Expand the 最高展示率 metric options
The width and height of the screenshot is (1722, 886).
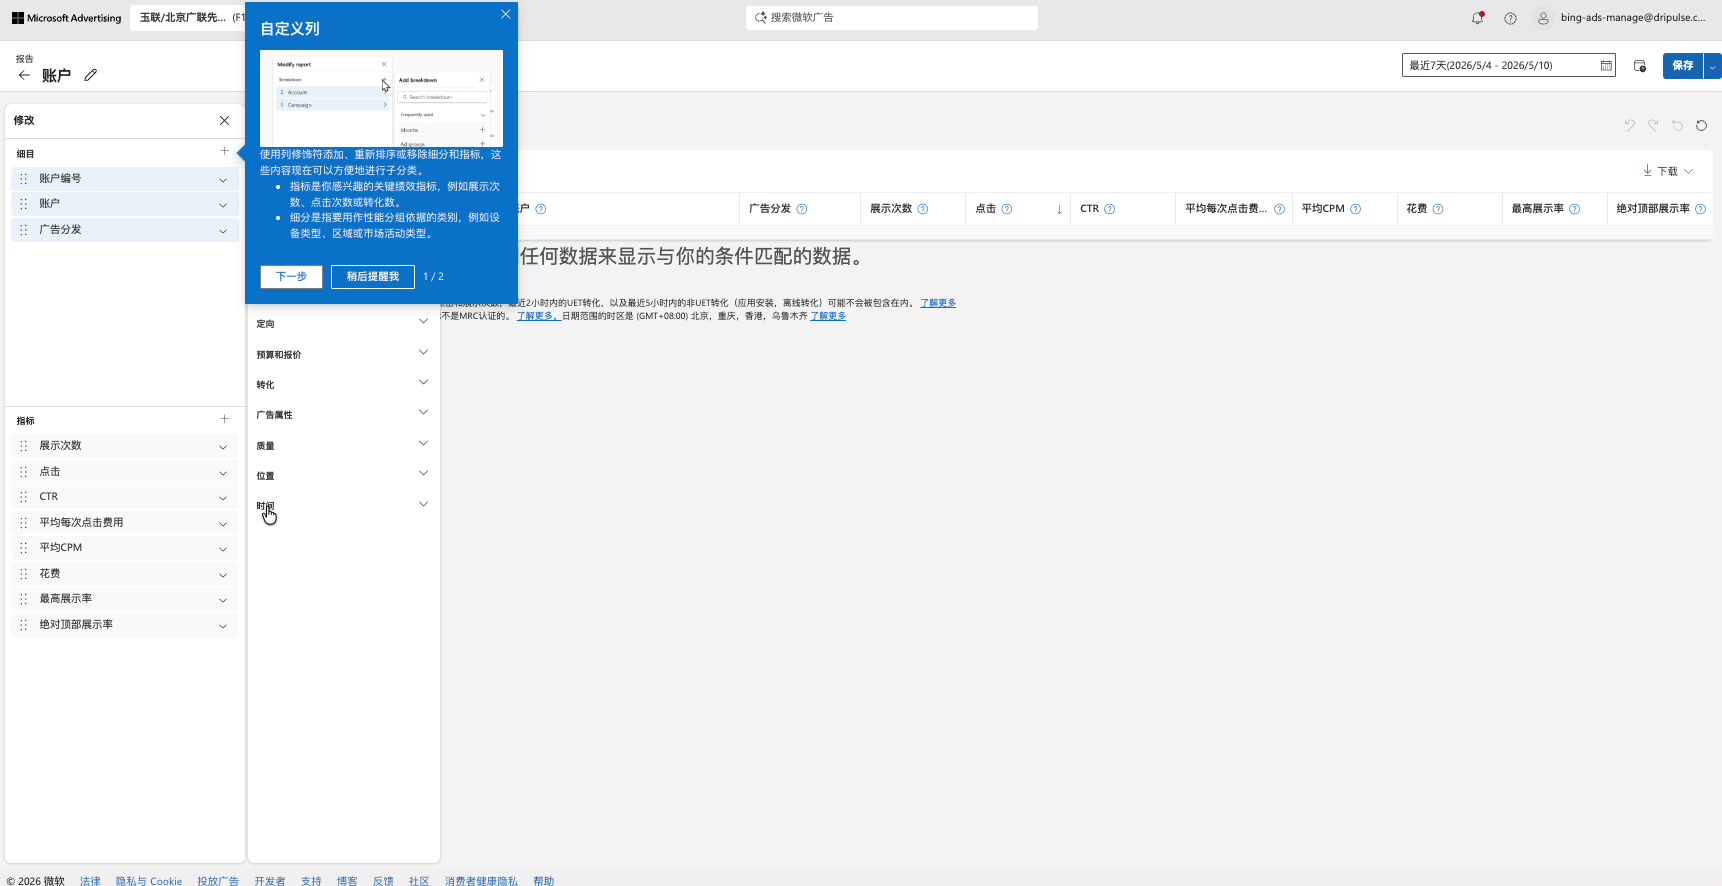pos(223,600)
